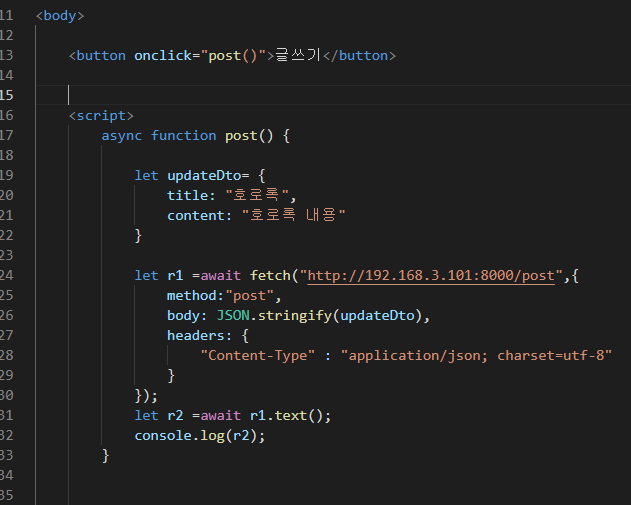Click the JSON object name

[233, 315]
